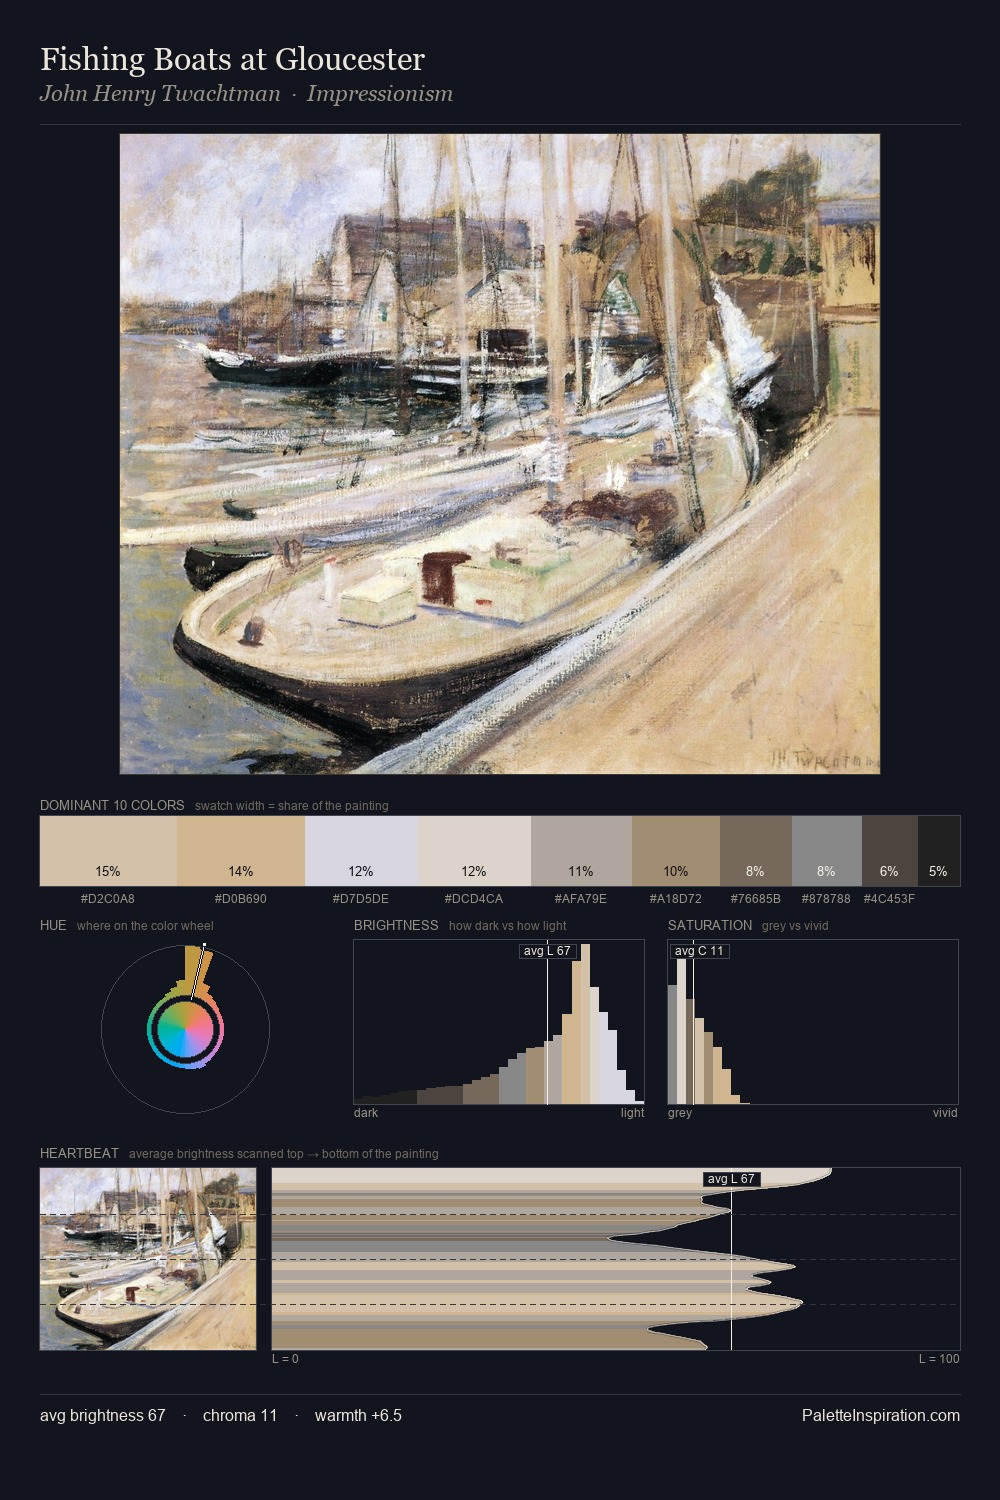The image size is (1000, 1500).
Task: Click footer text 'warmth +6.5'
Action: click(x=358, y=1416)
